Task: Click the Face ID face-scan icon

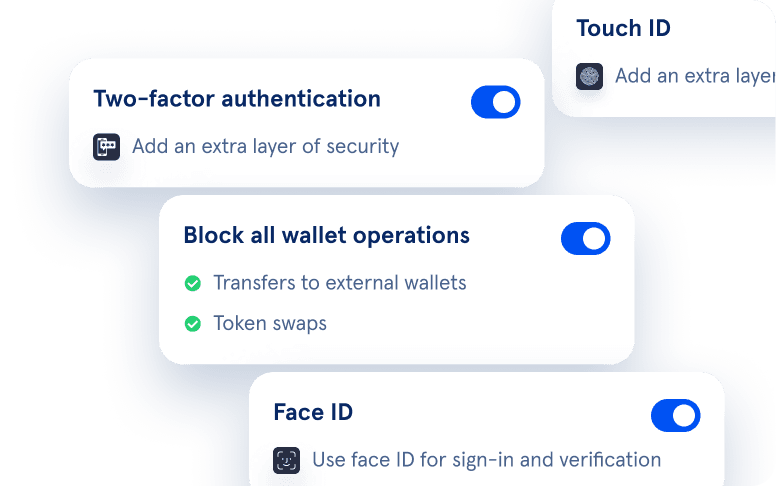Action: [287, 461]
